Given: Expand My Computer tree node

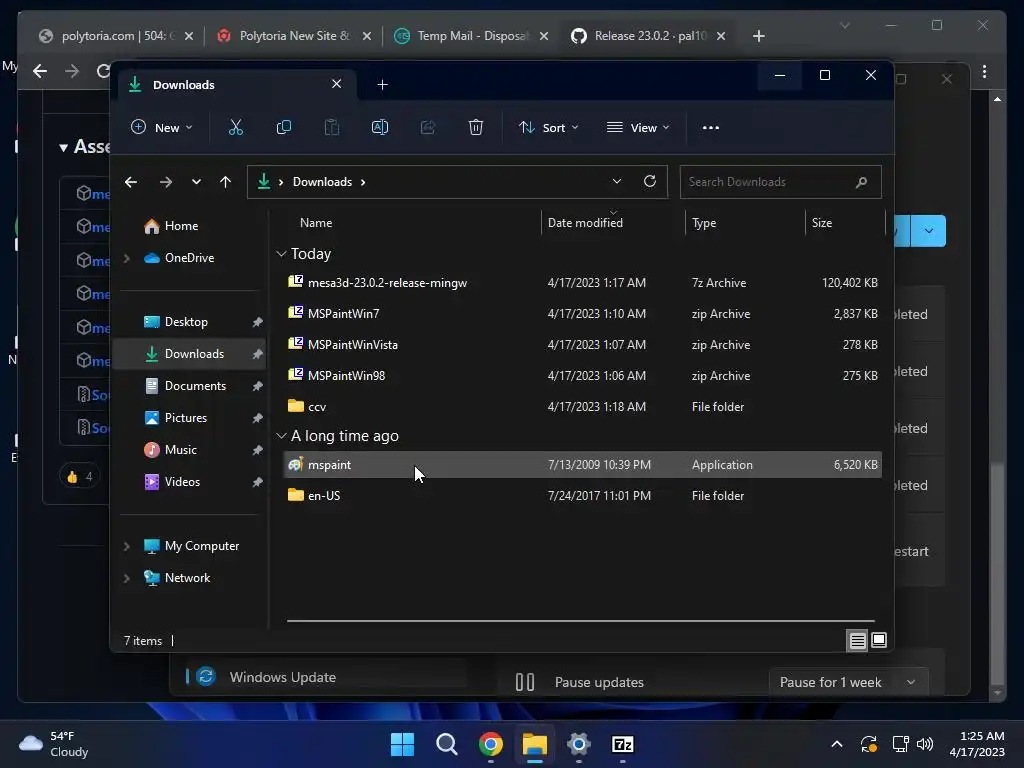Looking at the screenshot, I should click(x=127, y=546).
